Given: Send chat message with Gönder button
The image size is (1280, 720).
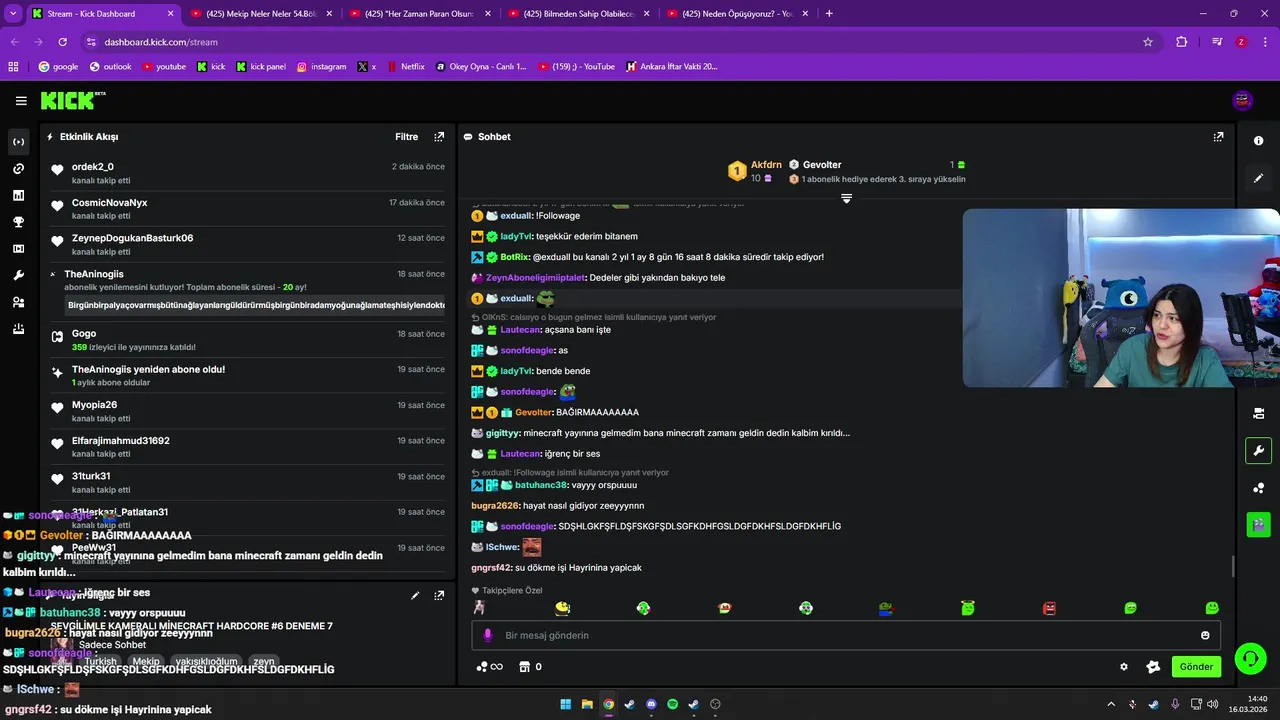Looking at the screenshot, I should [x=1196, y=667].
